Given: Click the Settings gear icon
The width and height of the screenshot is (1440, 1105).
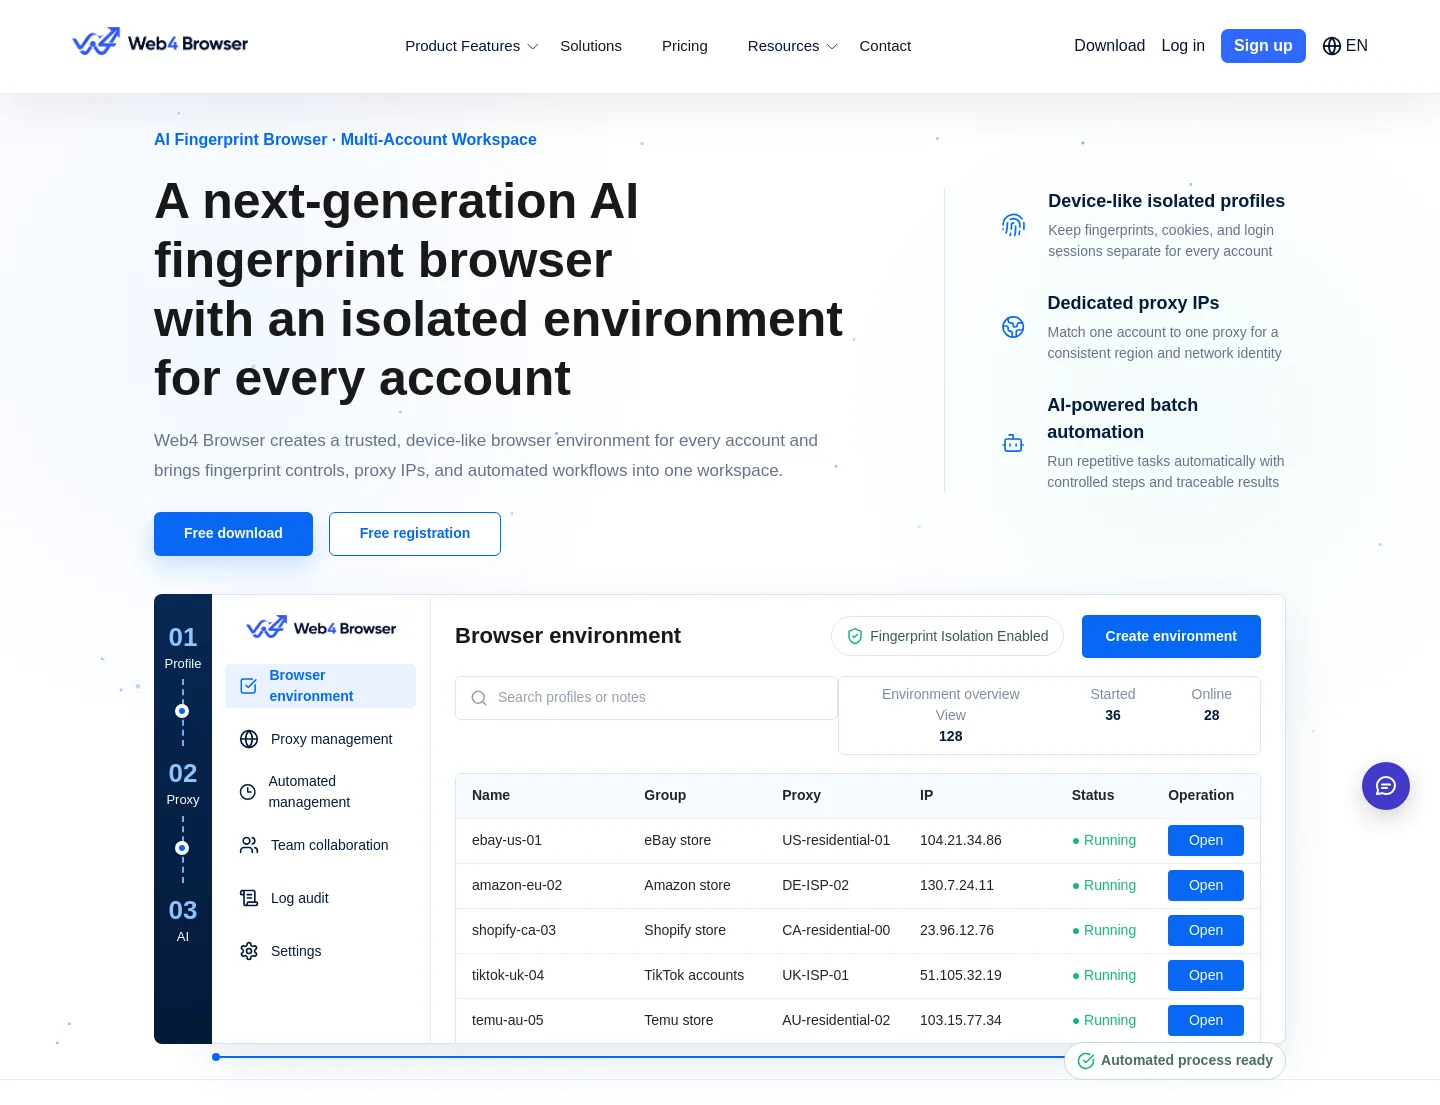Looking at the screenshot, I should click(249, 951).
